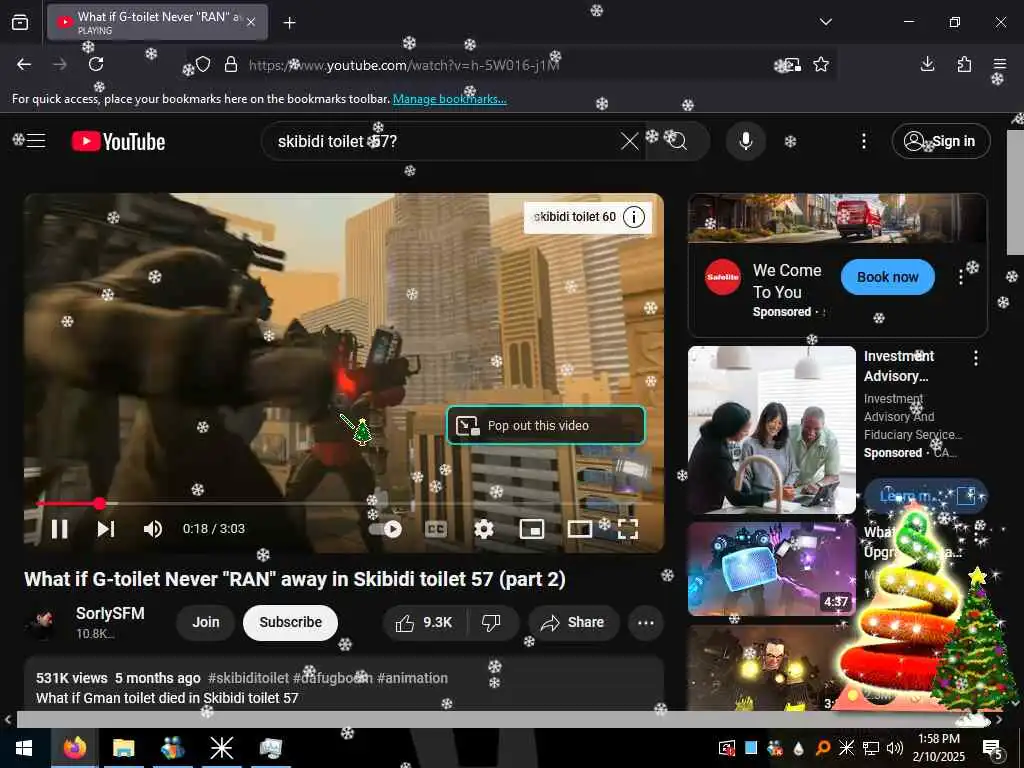This screenshot has width=1024, height=768.
Task: Open Investment Advisory ad thumbnail
Action: 772,430
